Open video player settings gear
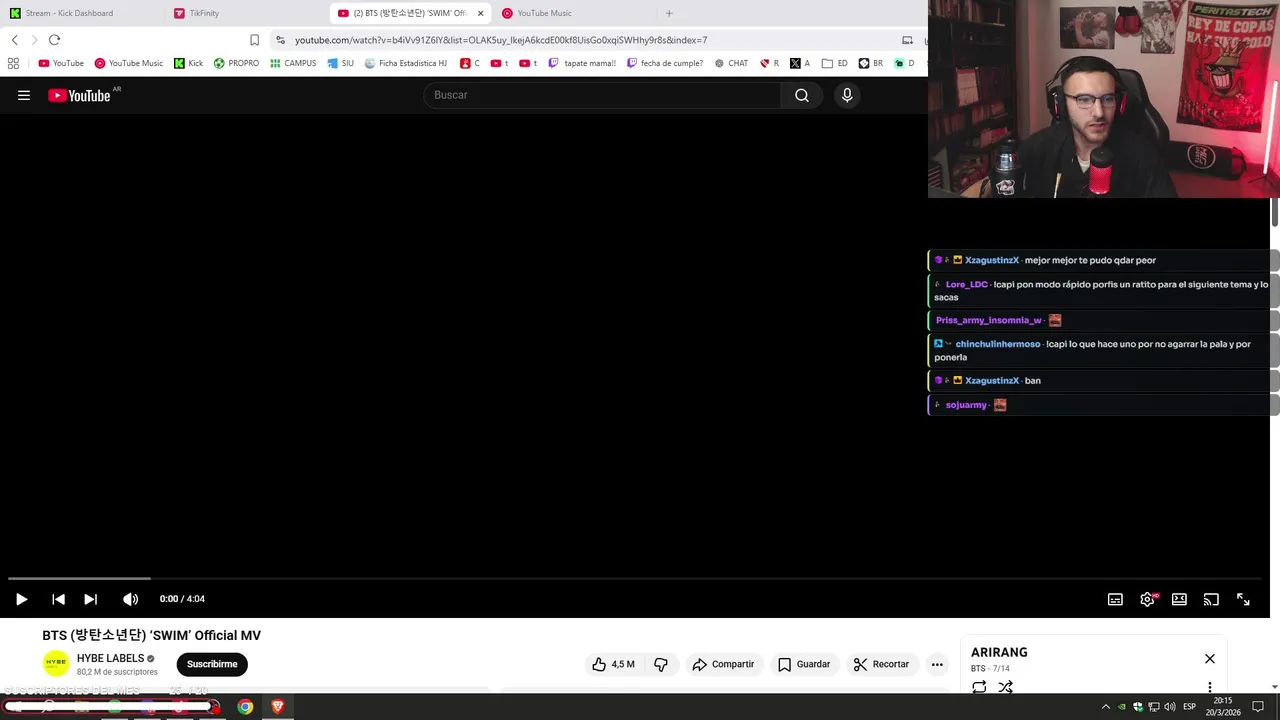 [1147, 599]
